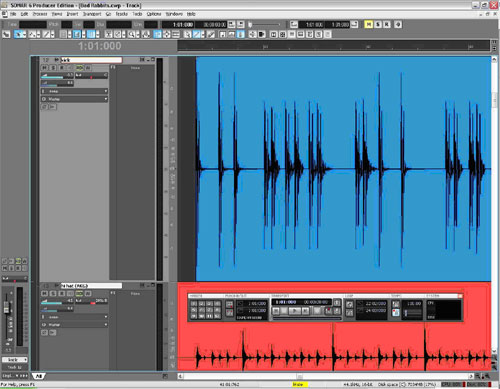Solo the hi hat track

pyautogui.click(x=53, y=293)
